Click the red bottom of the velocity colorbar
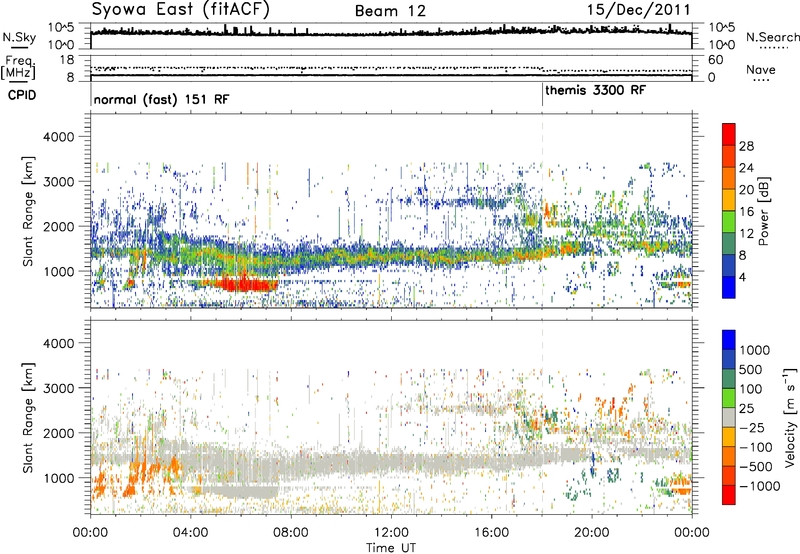Screen dimensions: 800x554 click(x=729, y=495)
